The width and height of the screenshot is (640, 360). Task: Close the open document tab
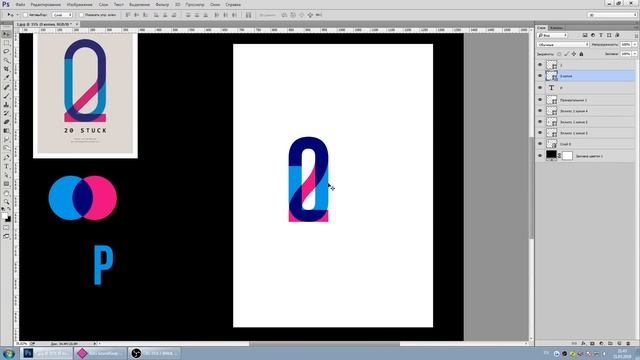tap(77, 24)
